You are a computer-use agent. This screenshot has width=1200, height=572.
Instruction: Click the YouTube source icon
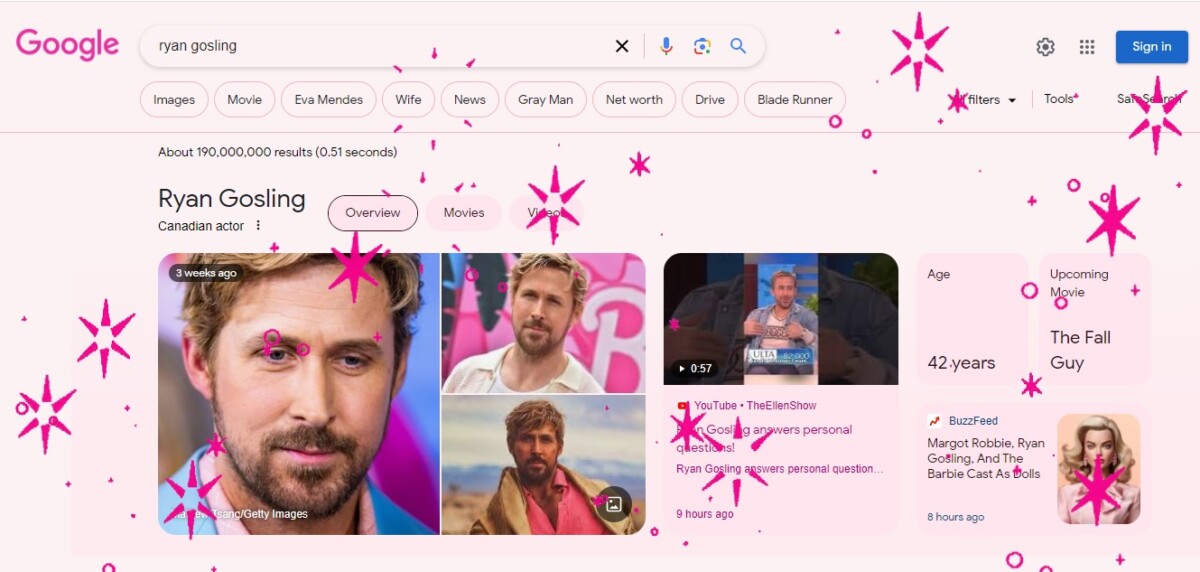click(x=683, y=406)
